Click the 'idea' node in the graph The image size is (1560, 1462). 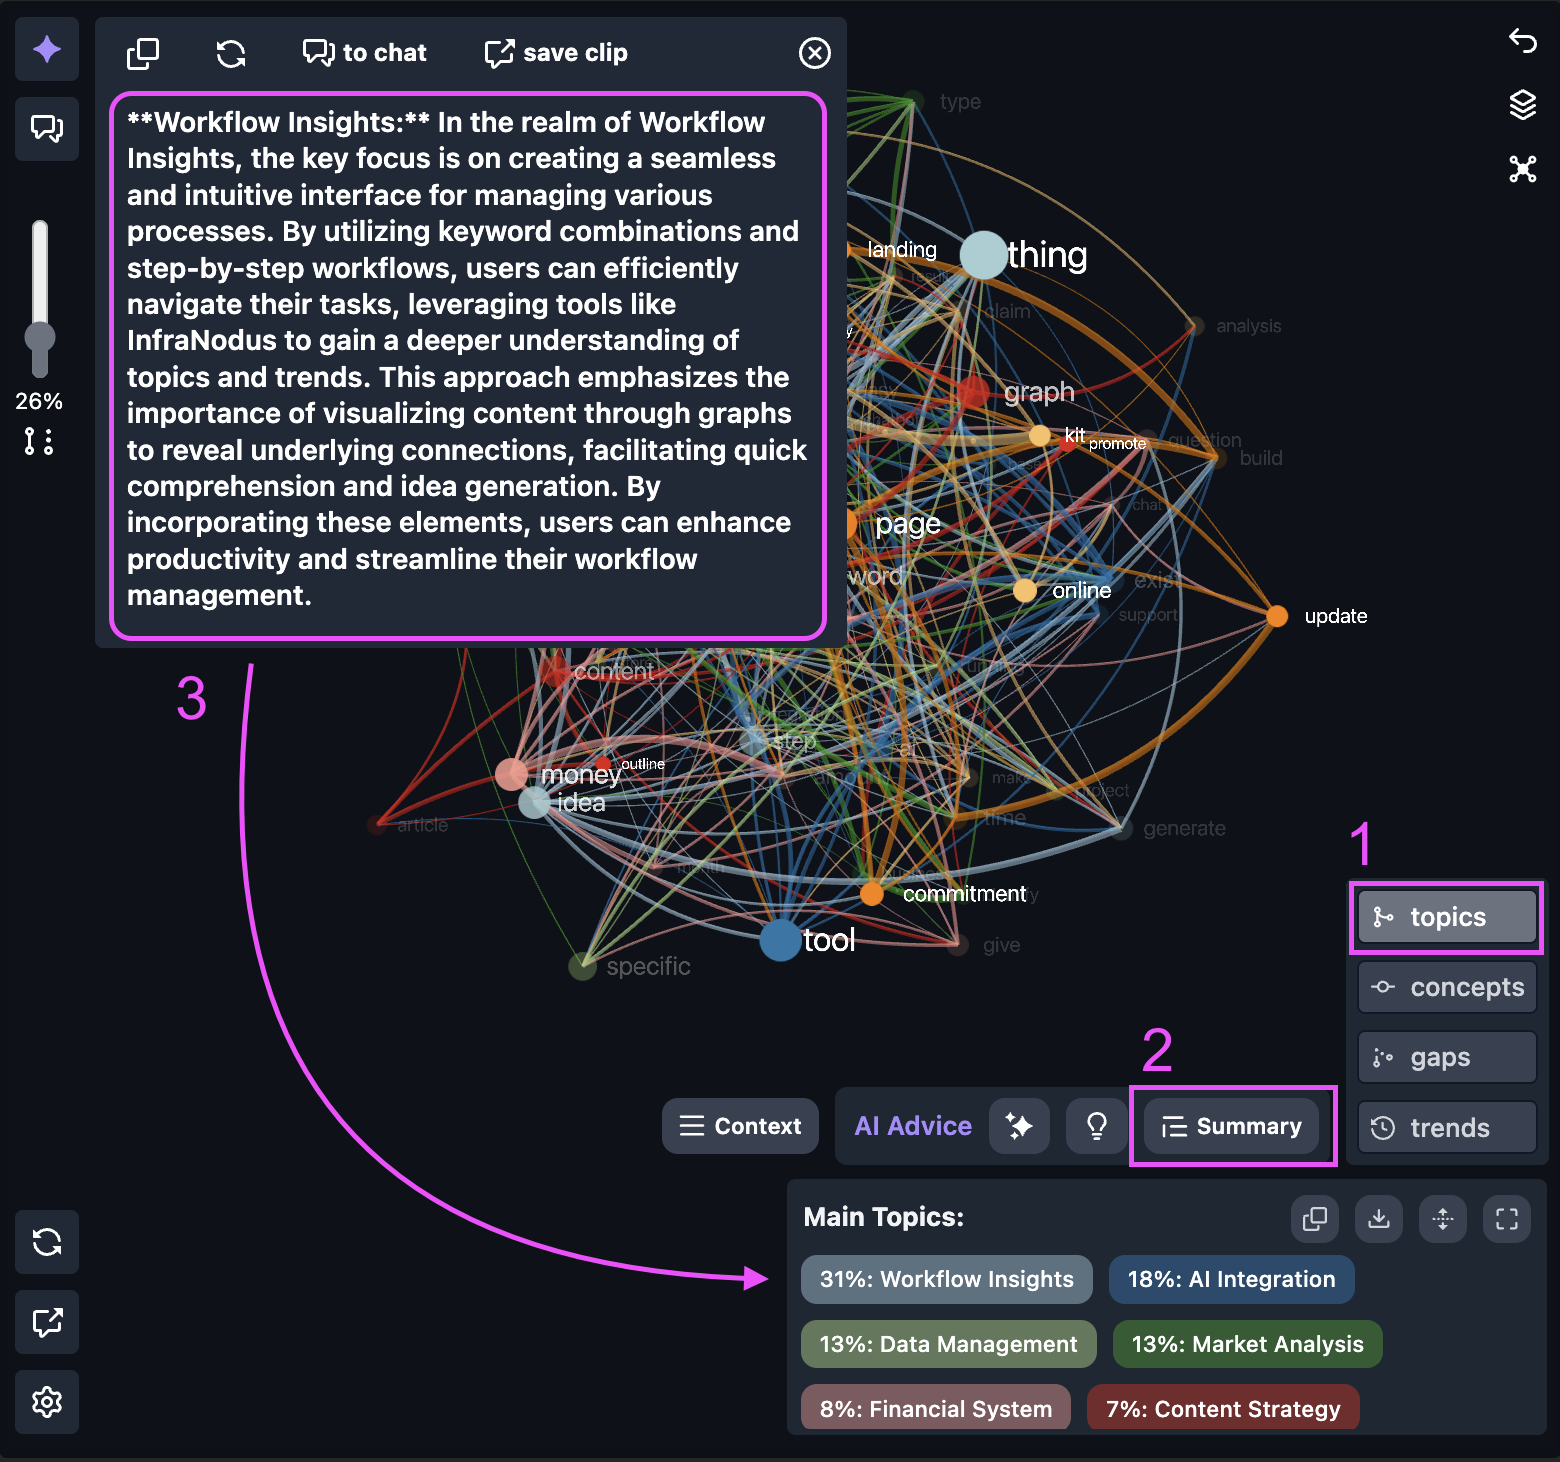click(x=535, y=802)
